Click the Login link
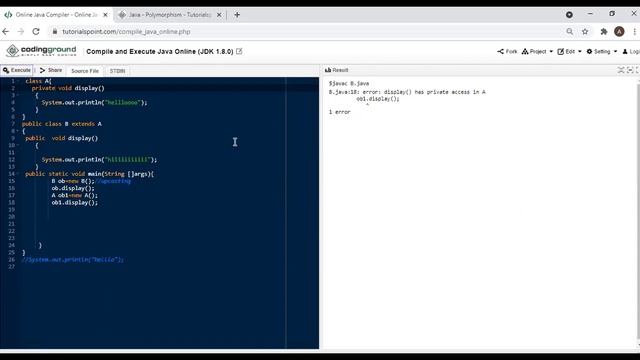 [631, 51]
